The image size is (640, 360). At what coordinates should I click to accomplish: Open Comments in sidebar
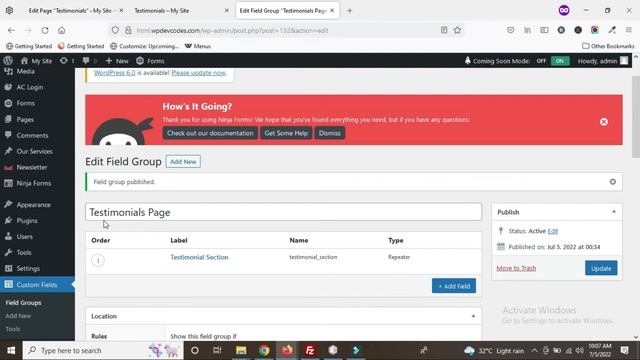pos(32,136)
